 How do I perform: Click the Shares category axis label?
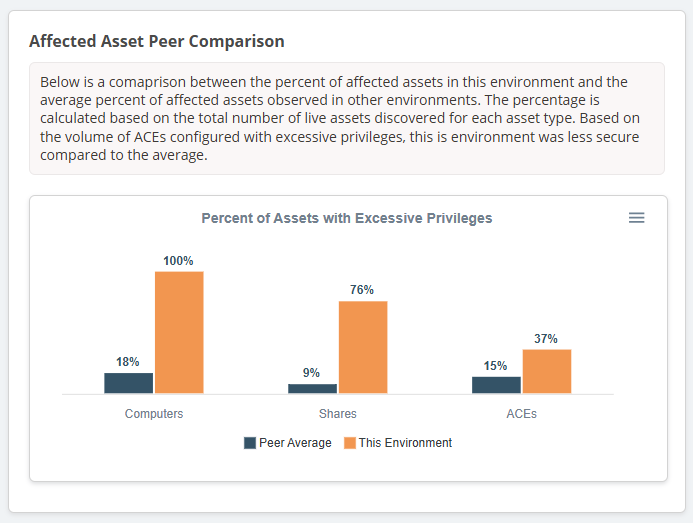[x=338, y=414]
